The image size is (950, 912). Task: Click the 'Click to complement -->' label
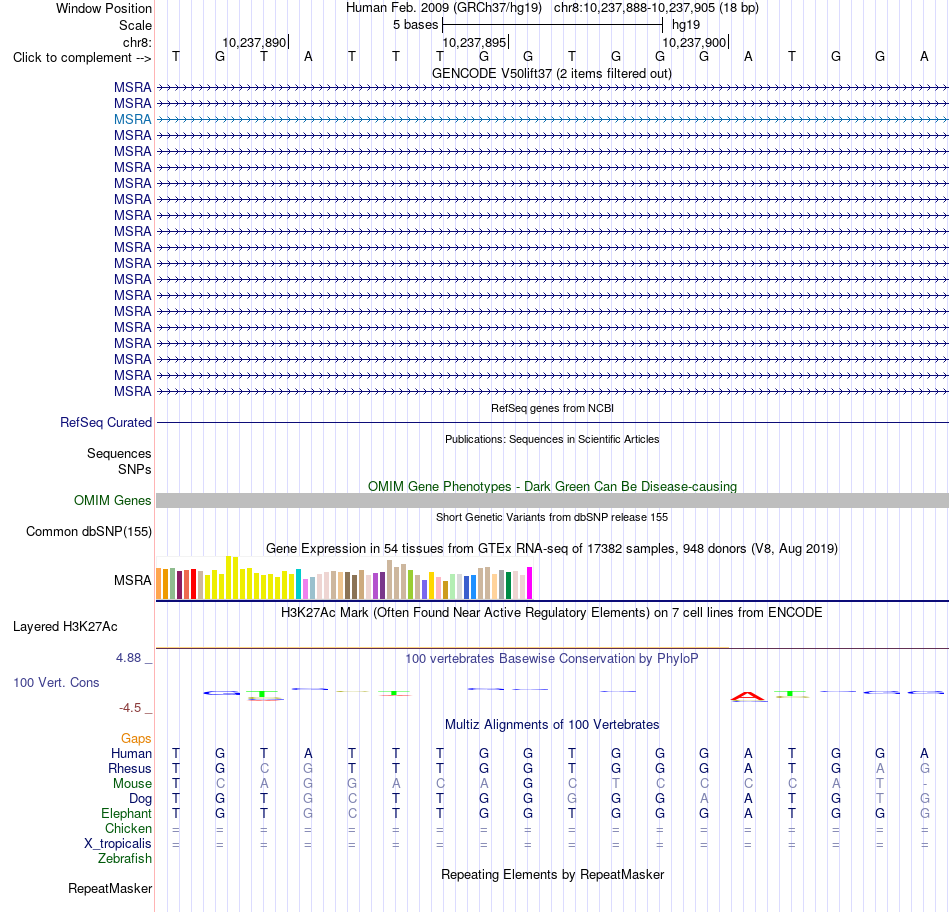[82, 58]
